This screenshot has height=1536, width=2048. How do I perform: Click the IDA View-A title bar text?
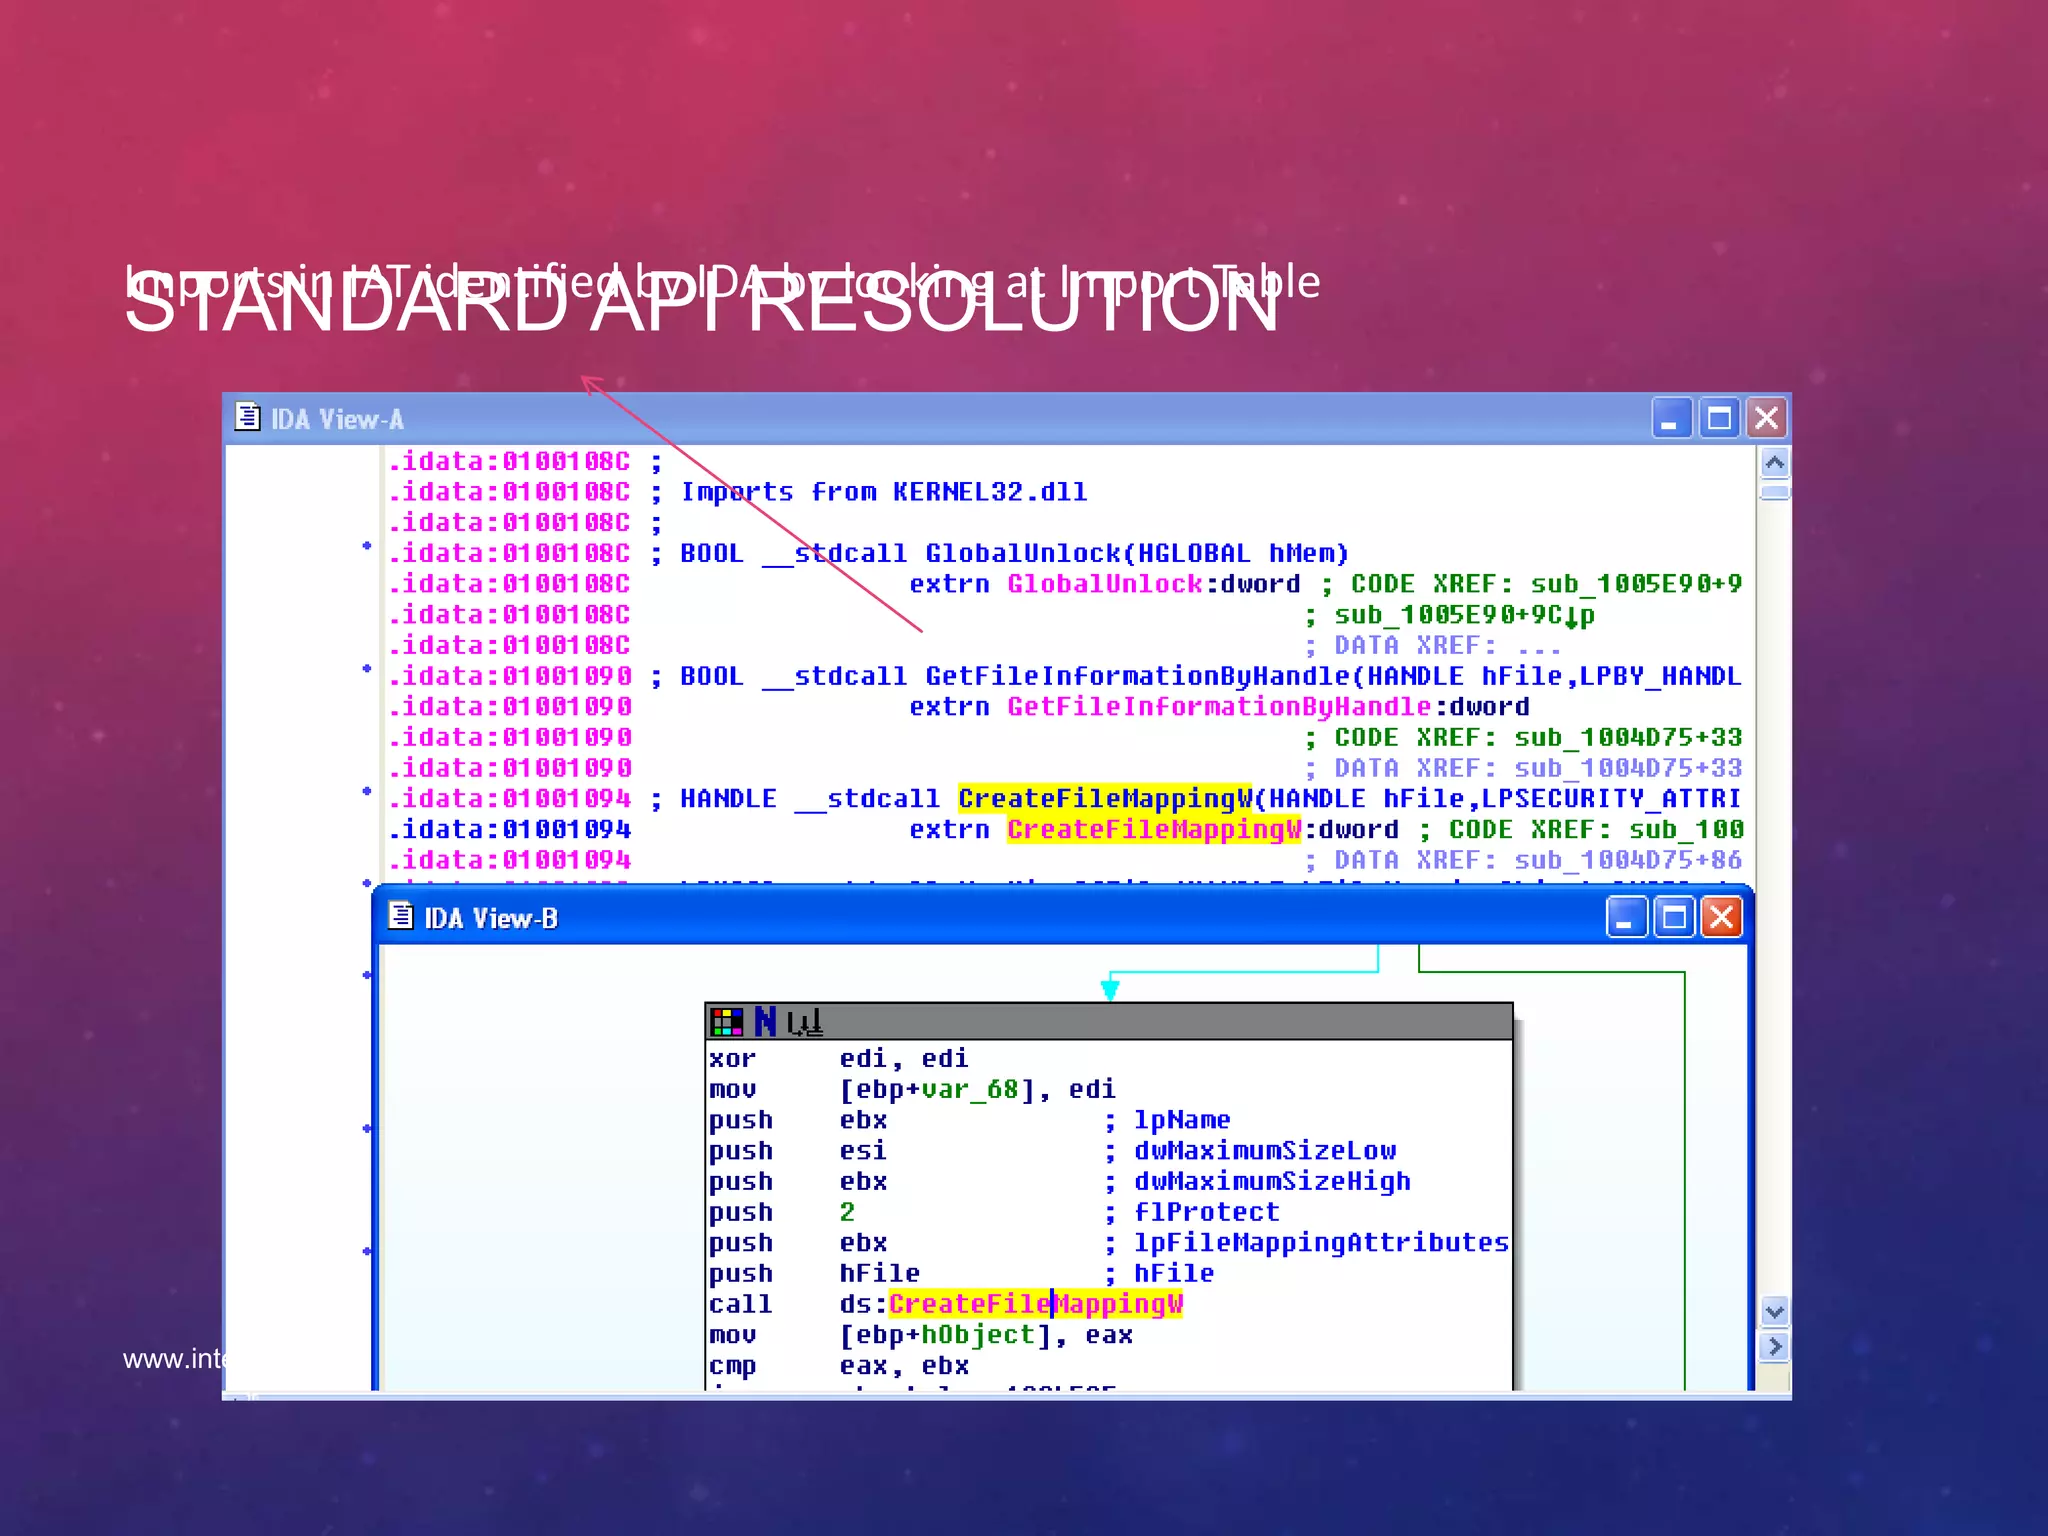337,419
